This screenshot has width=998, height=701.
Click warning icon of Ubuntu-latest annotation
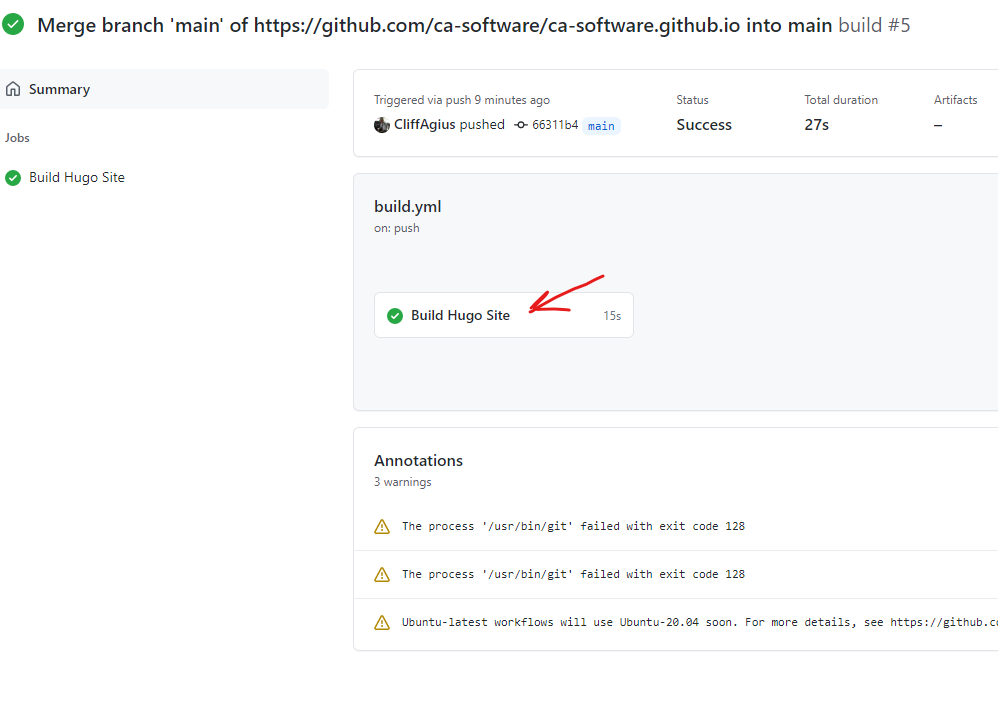pyautogui.click(x=382, y=623)
